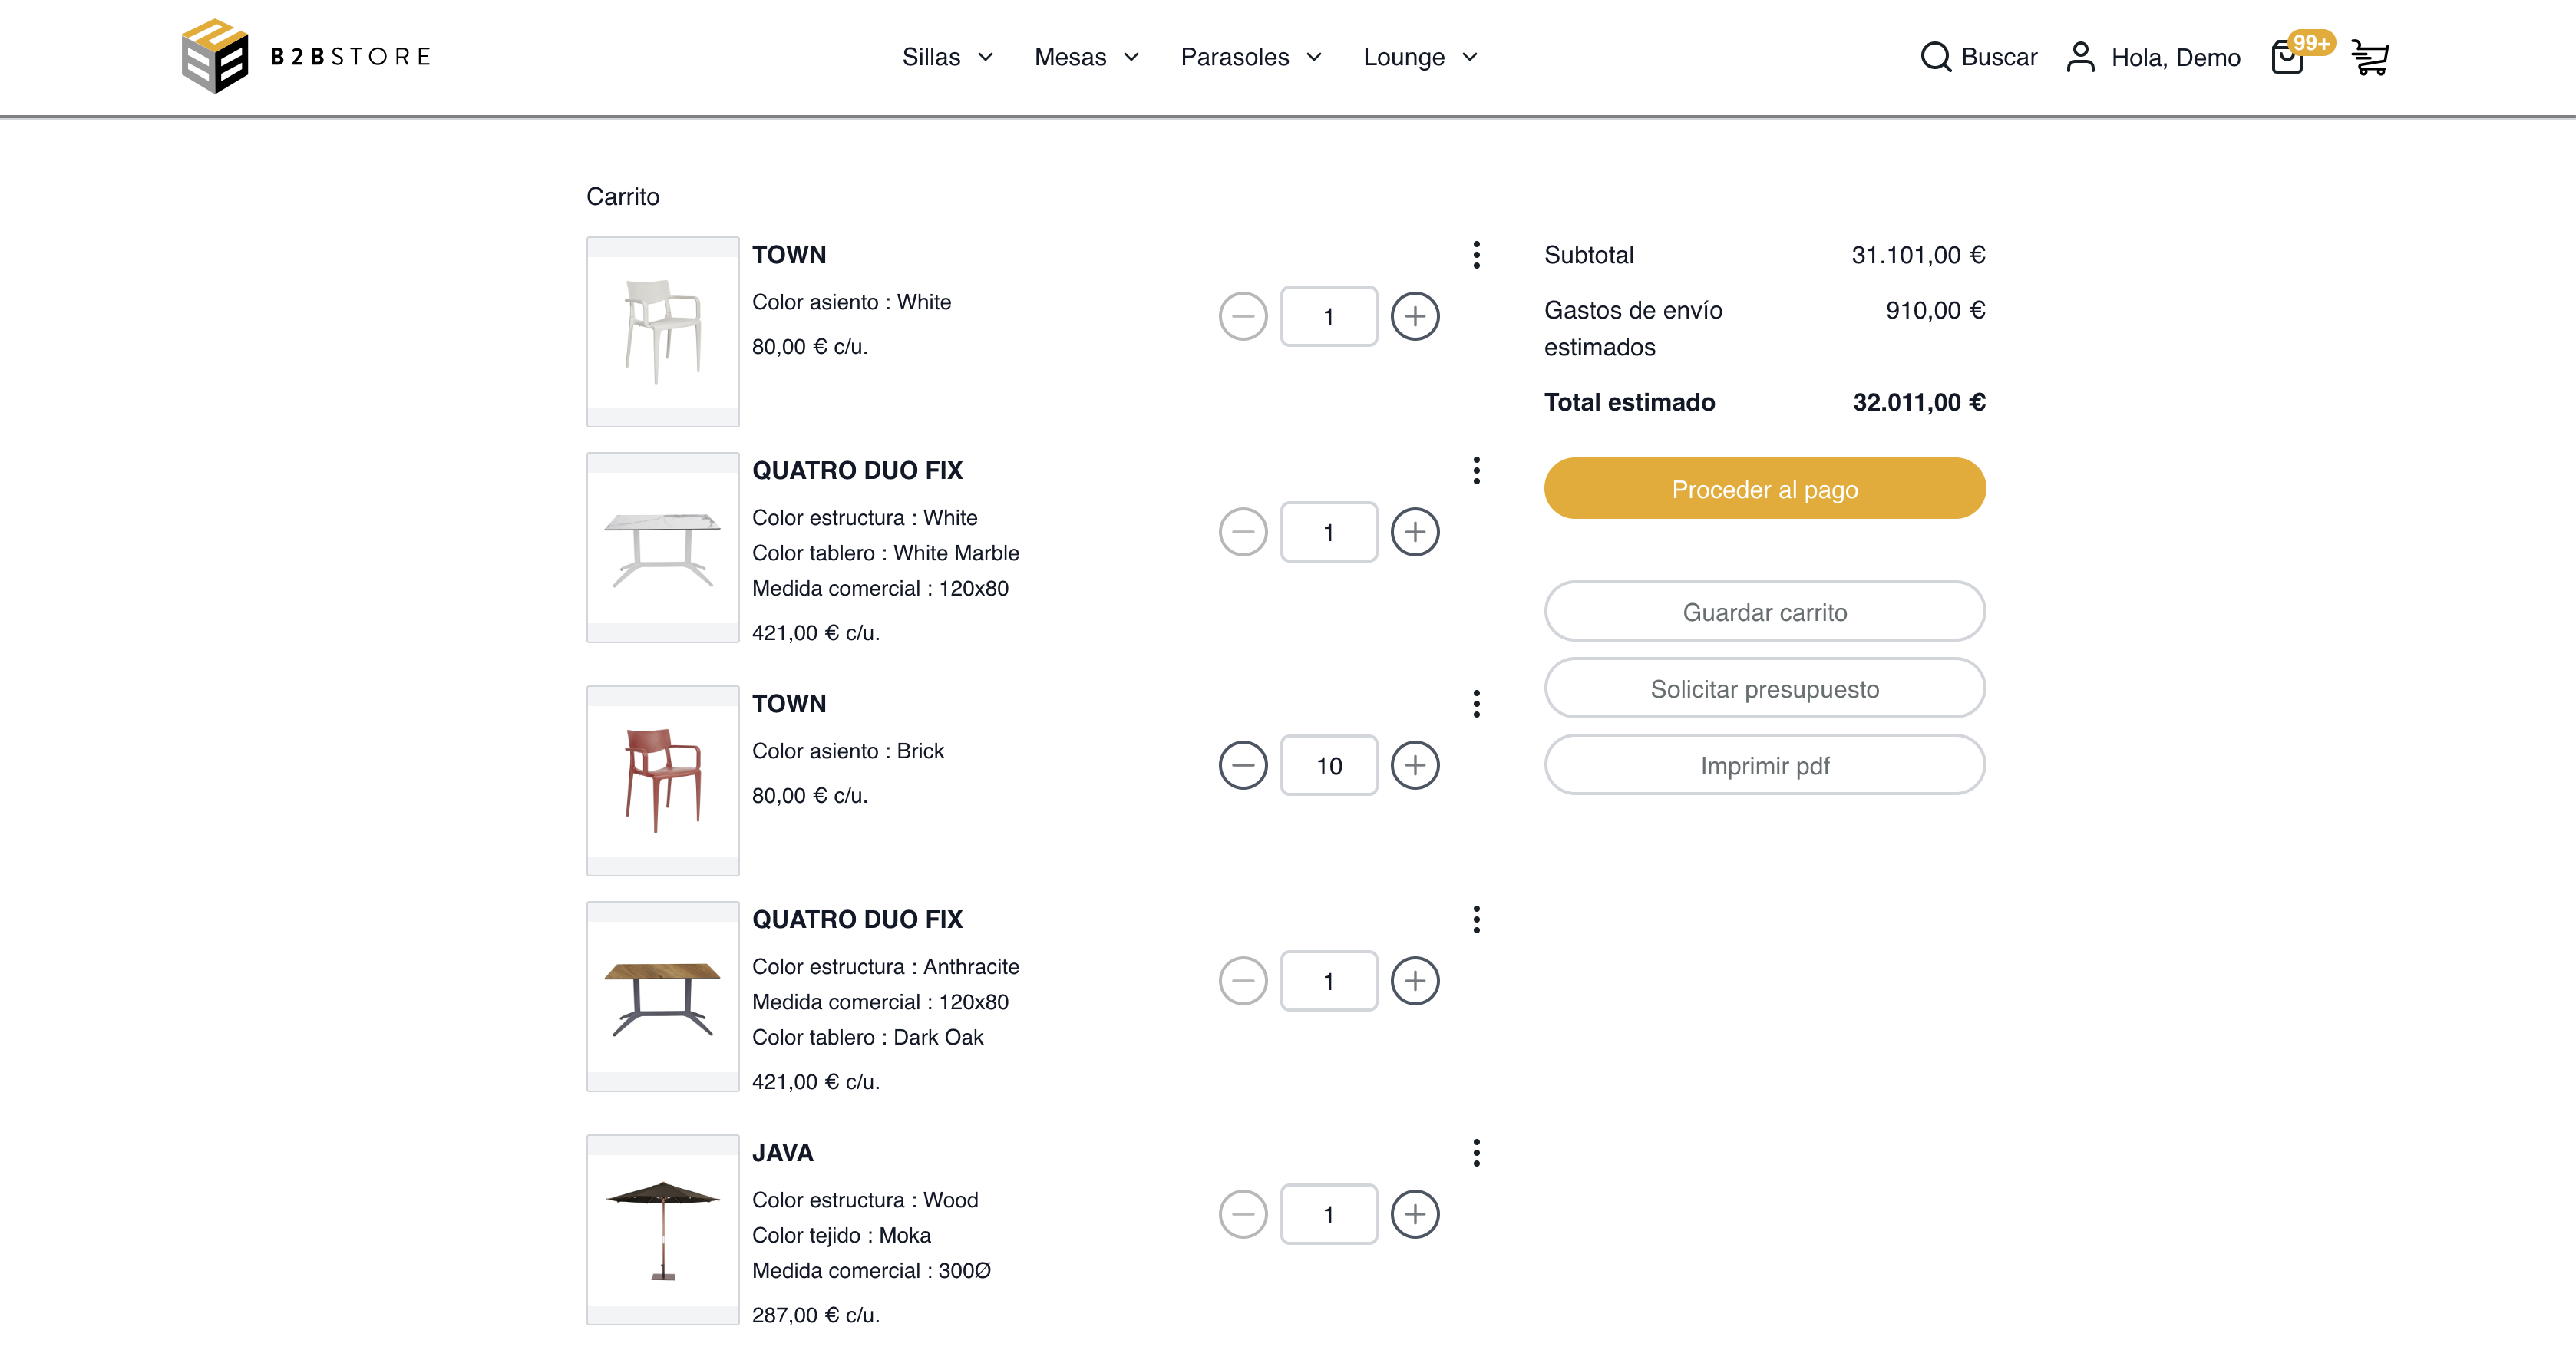The image size is (2576, 1360).
Task: Decrease quantity of the Brick TOWN chair
Action: tap(1243, 764)
